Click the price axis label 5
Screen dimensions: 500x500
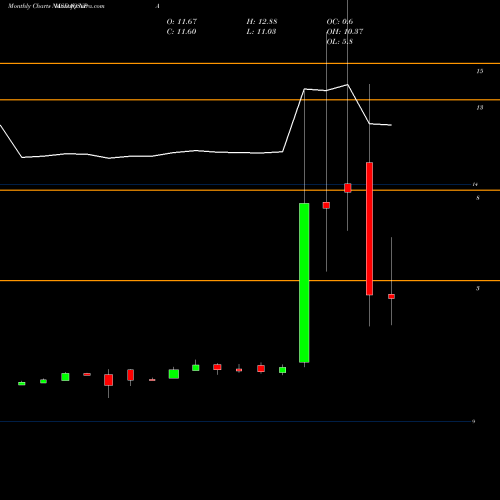478,288
